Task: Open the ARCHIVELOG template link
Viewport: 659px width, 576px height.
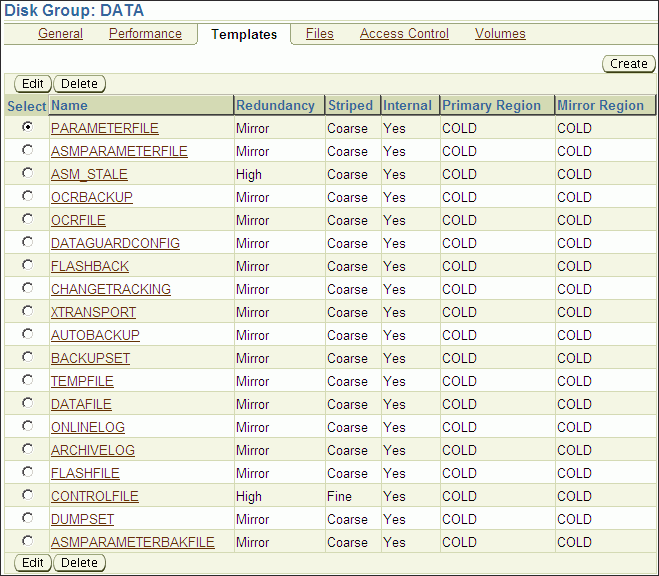Action: [x=93, y=450]
